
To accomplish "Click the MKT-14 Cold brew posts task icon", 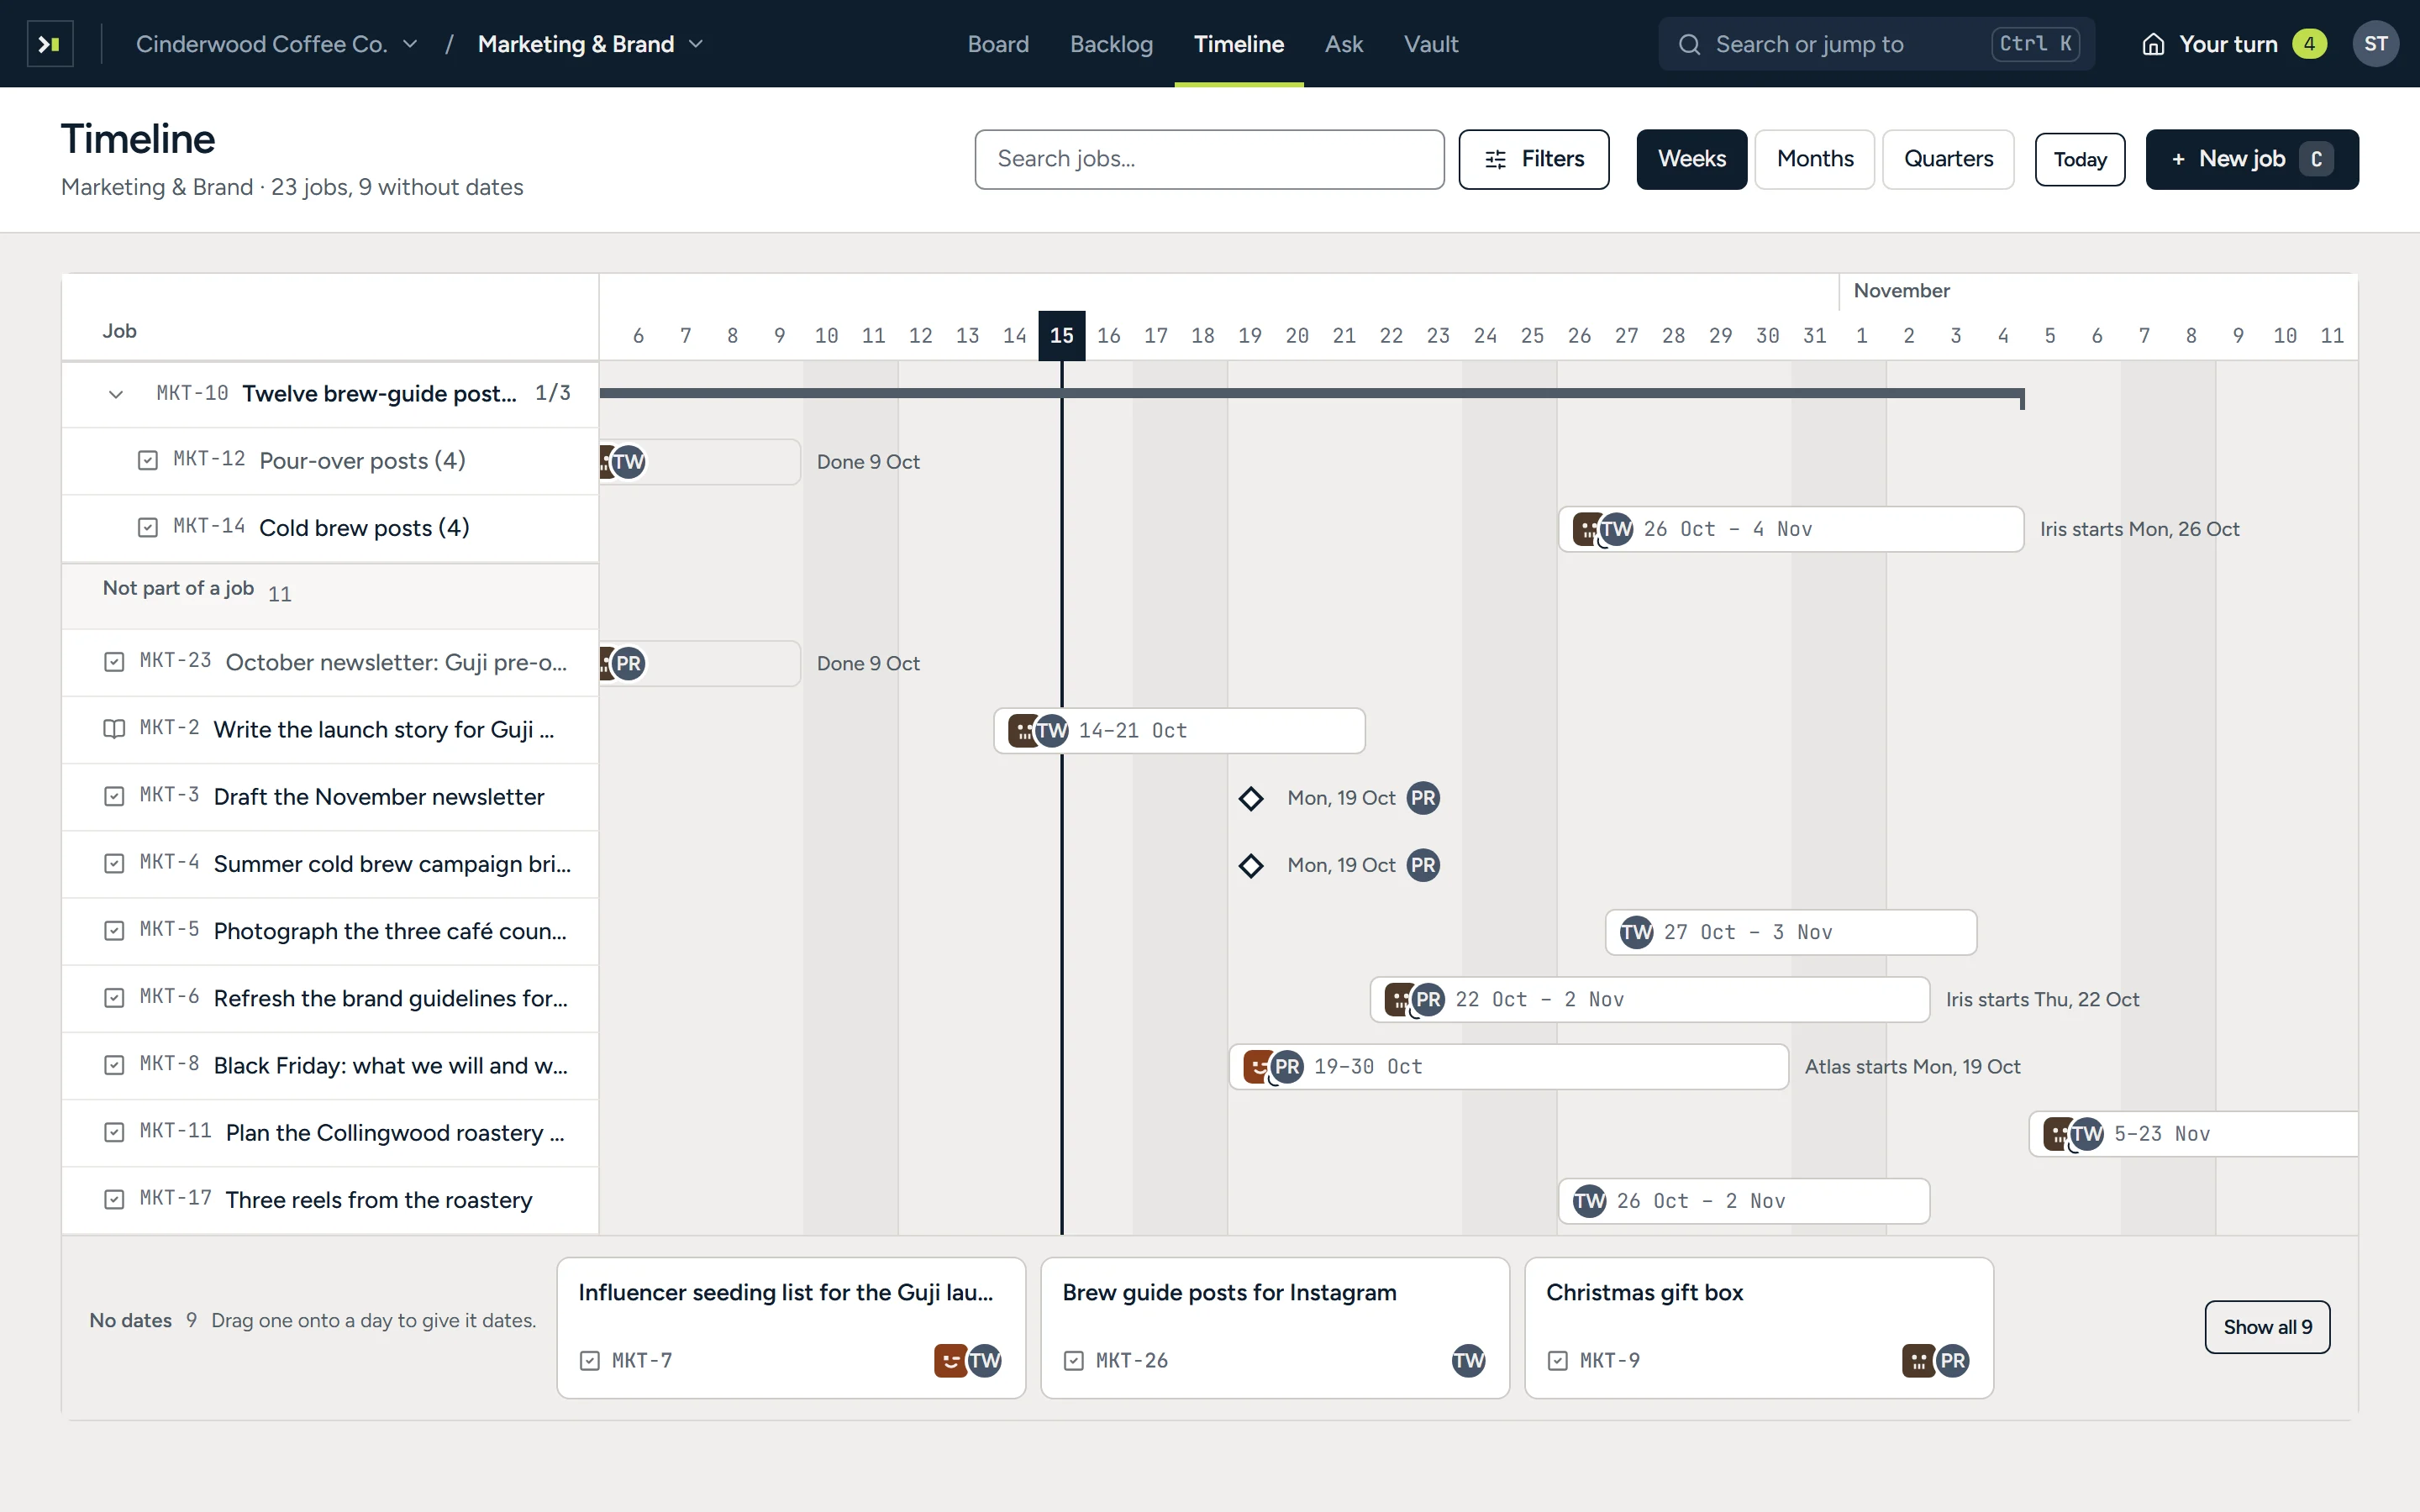I will coord(148,528).
